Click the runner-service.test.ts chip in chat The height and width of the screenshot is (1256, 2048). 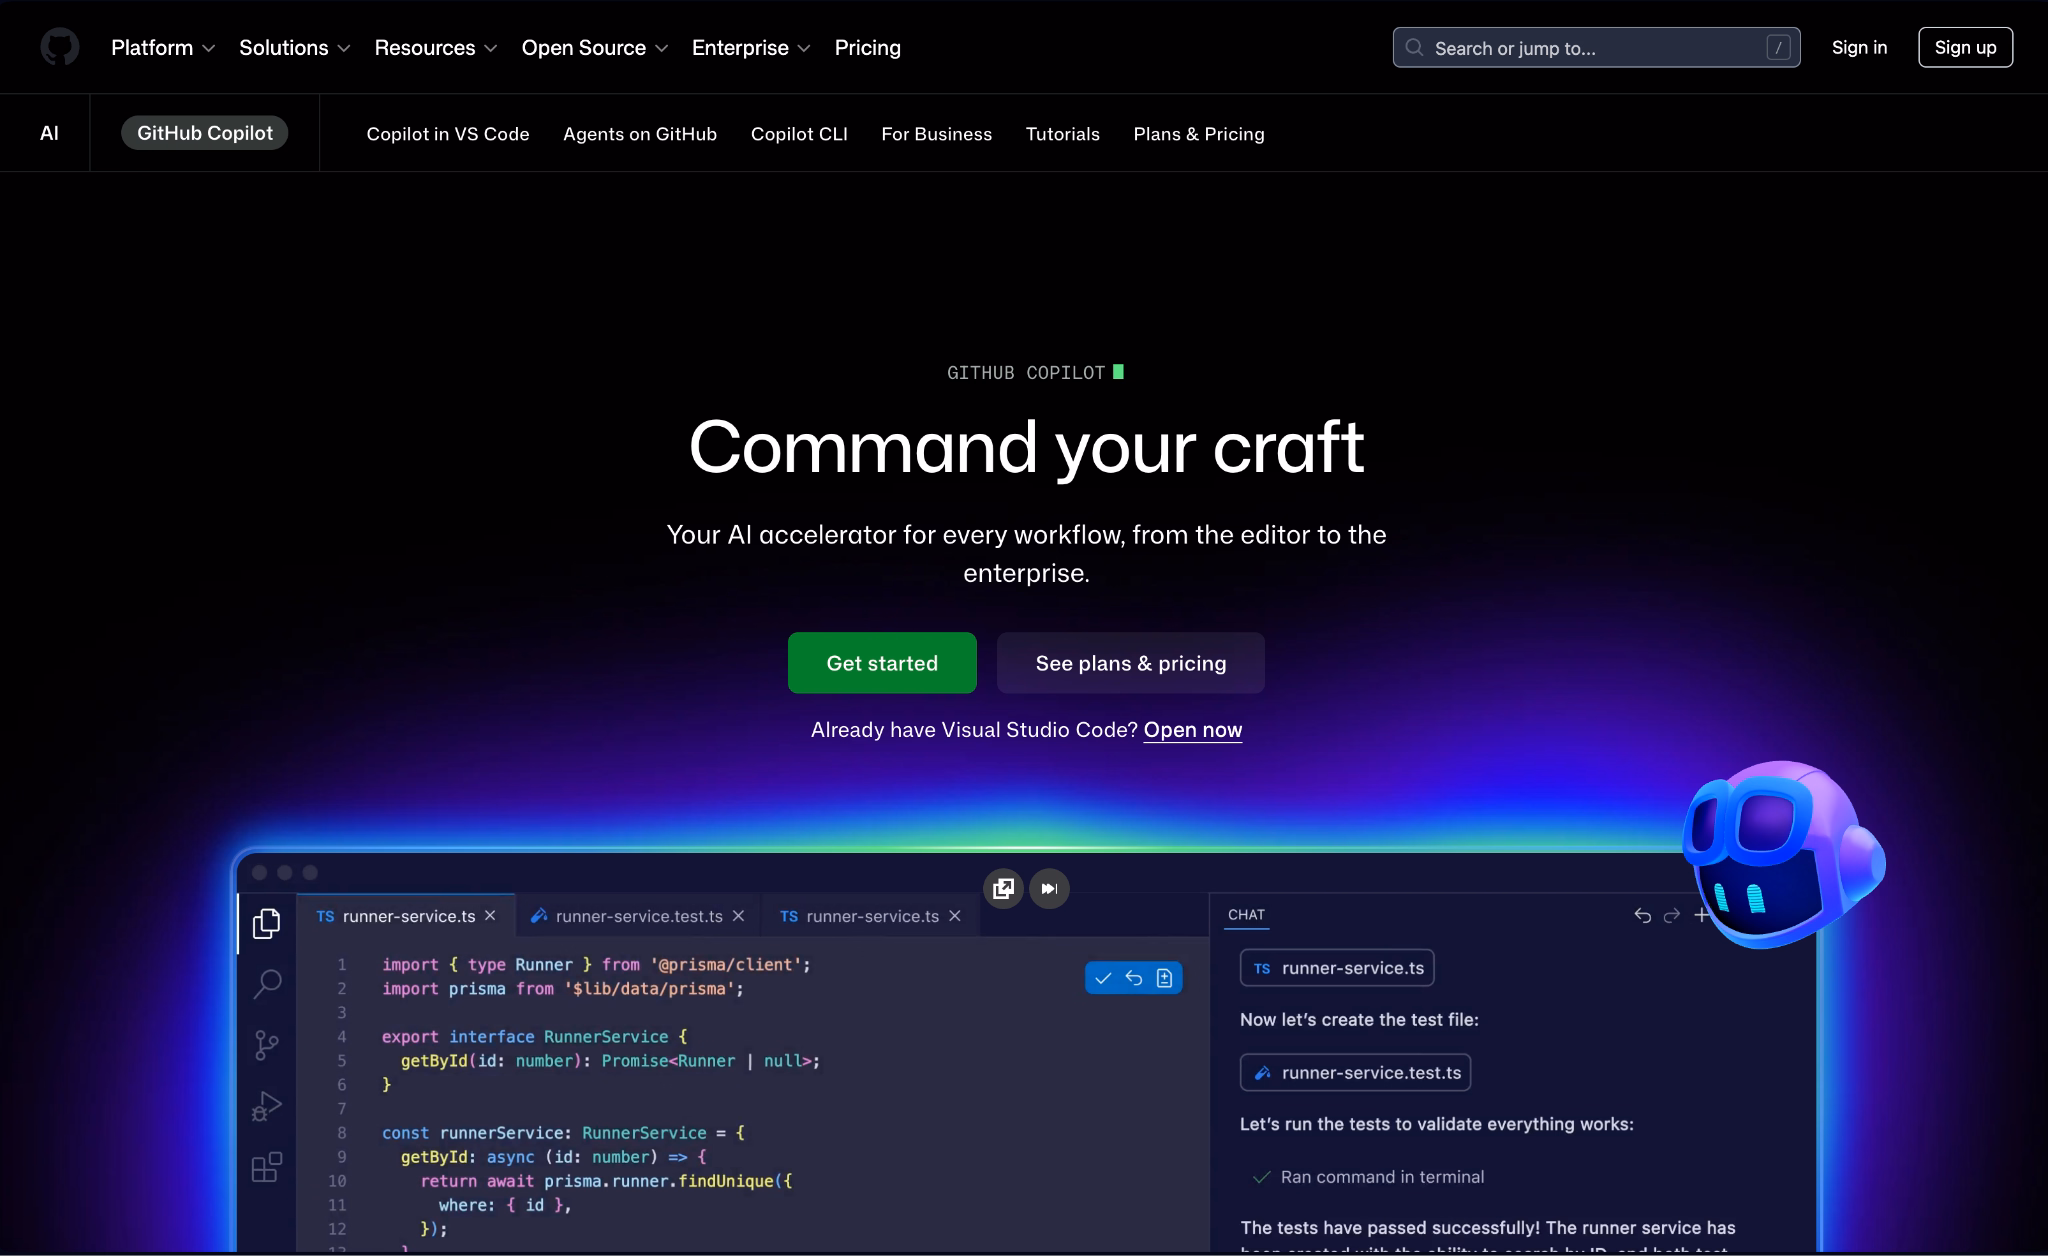(1355, 1072)
